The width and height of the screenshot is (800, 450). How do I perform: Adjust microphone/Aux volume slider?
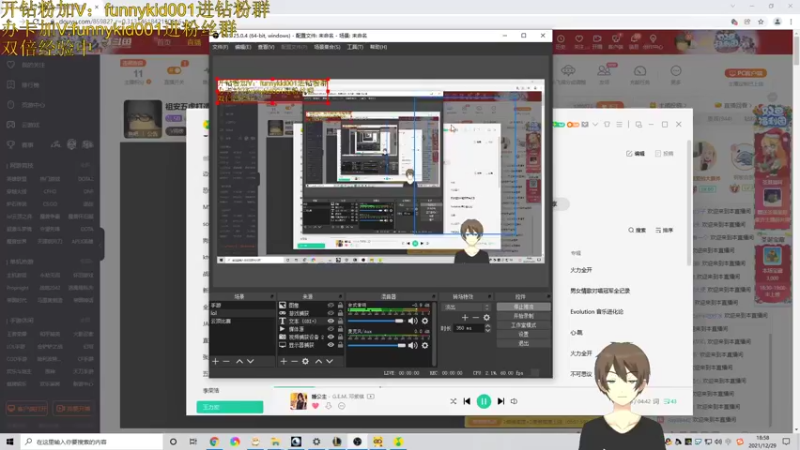tap(377, 345)
